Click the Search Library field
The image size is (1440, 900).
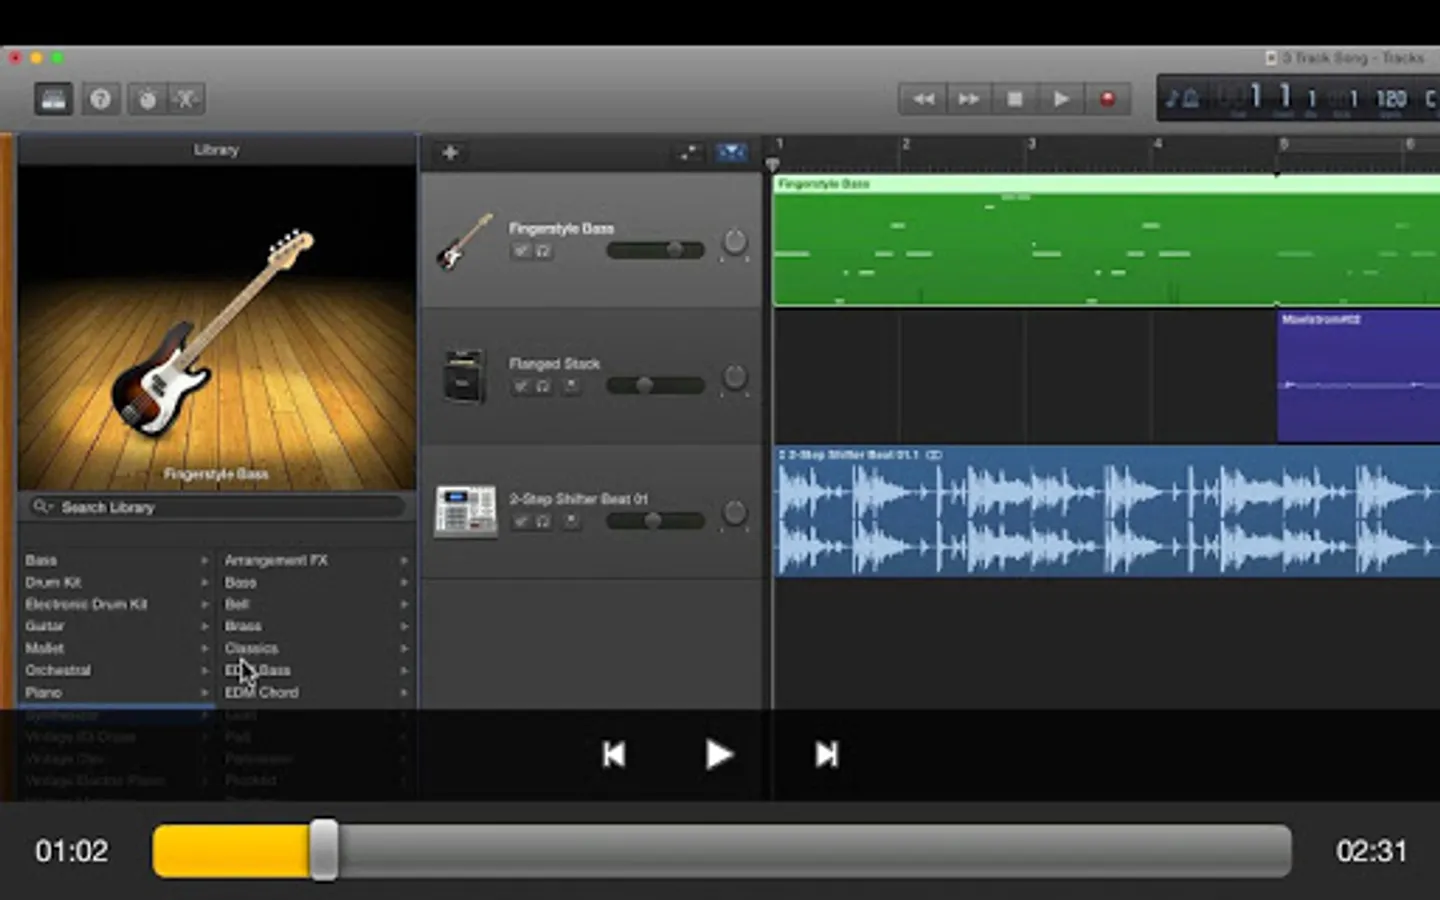click(218, 507)
